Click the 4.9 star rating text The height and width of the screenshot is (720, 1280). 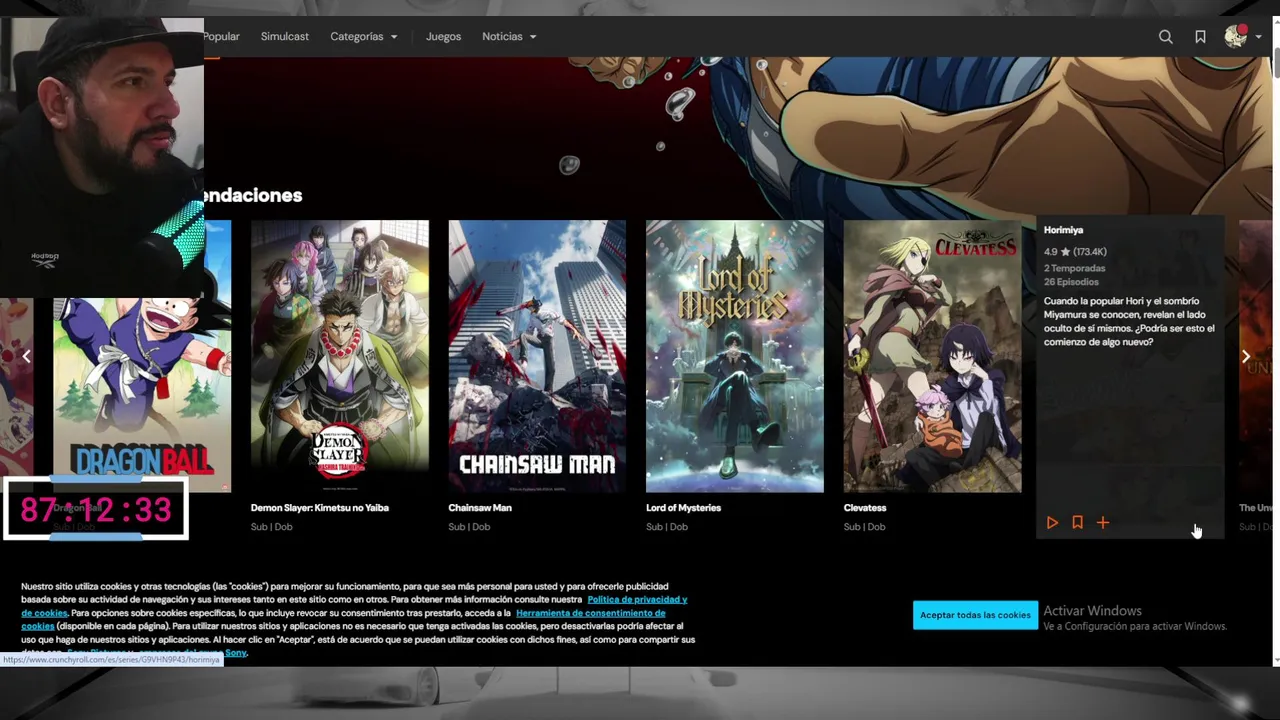(x=1075, y=252)
